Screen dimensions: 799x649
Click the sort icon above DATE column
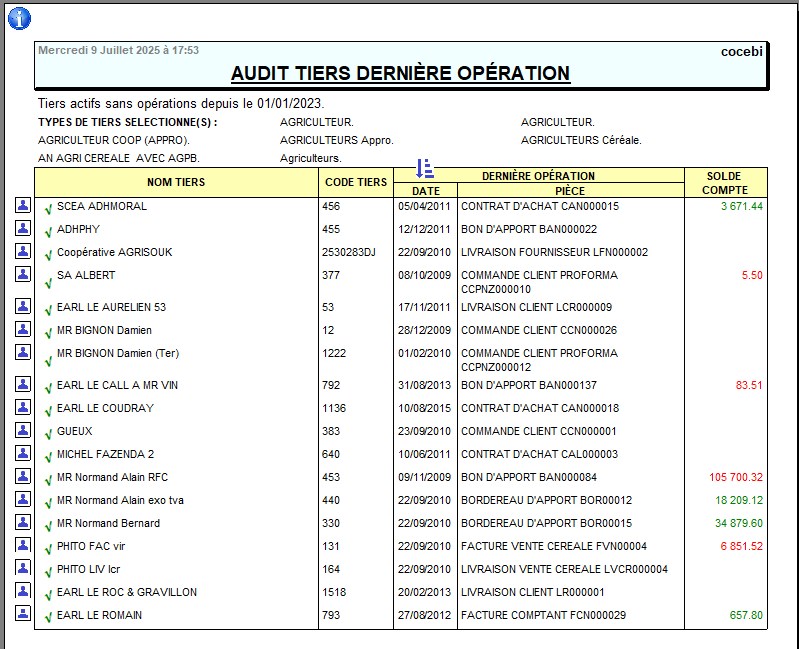coord(425,168)
